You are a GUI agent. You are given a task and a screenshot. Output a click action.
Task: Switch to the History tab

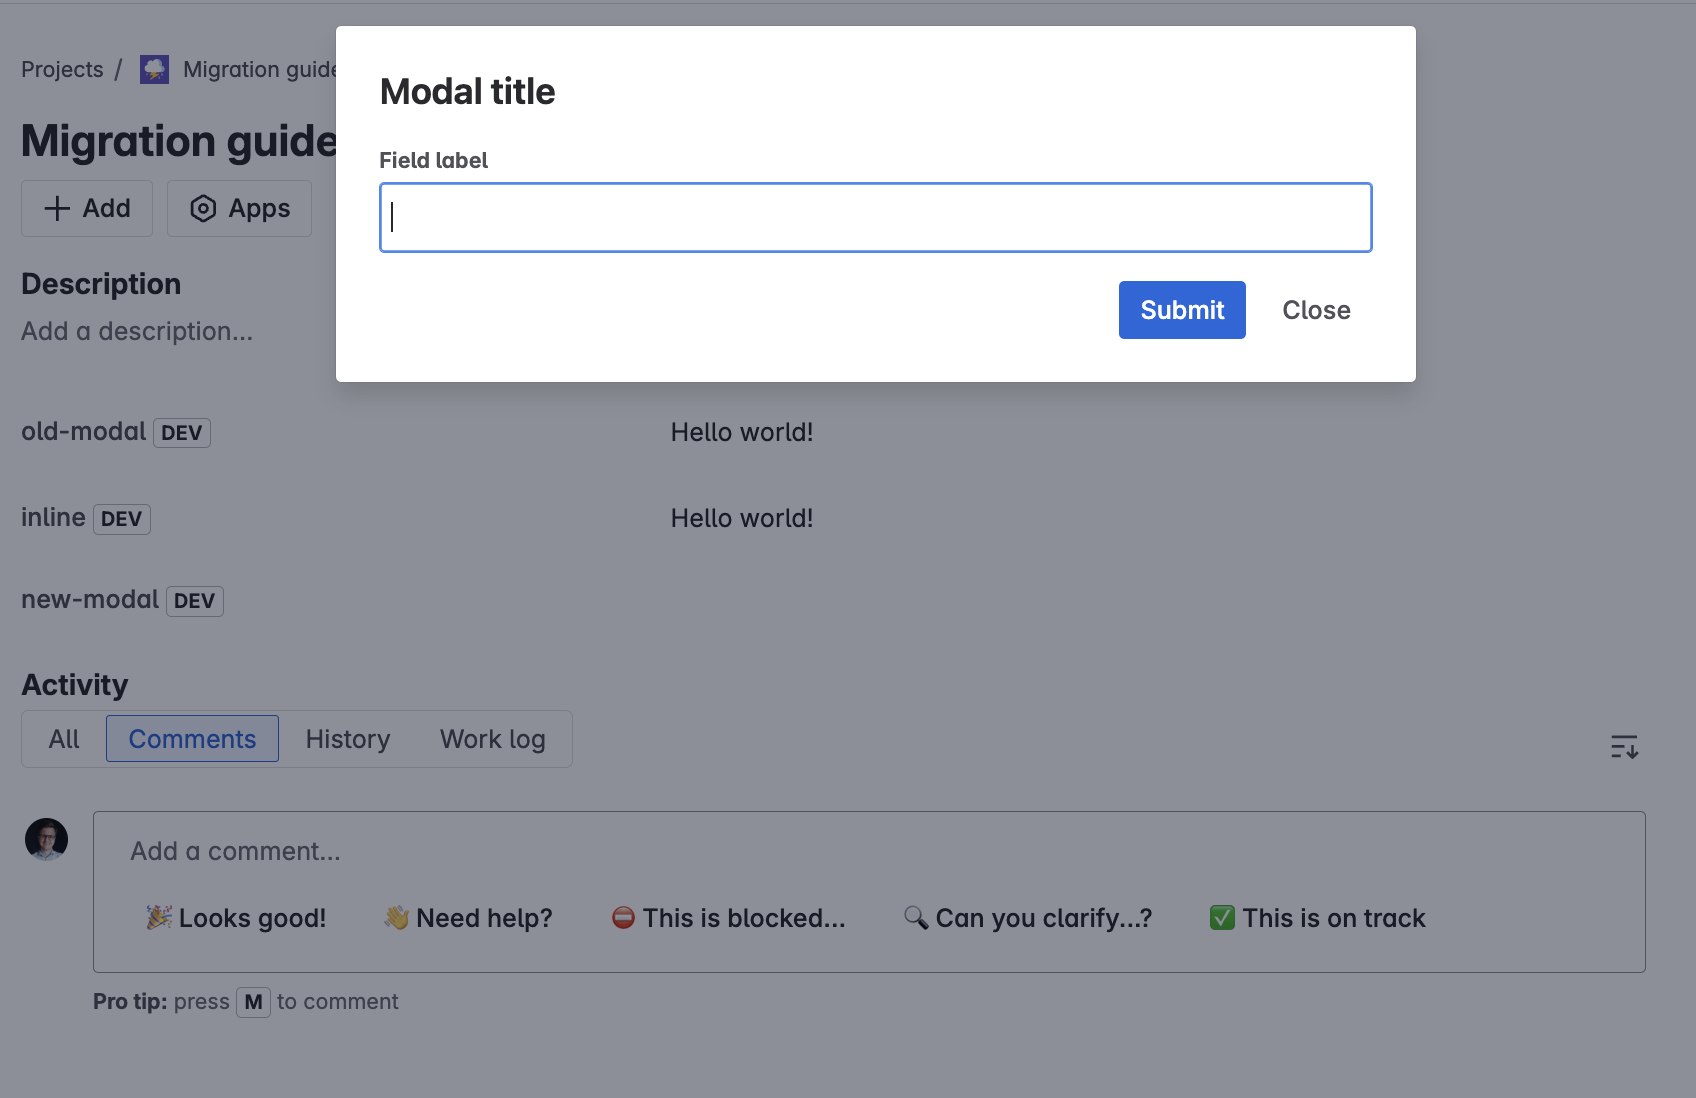[347, 738]
